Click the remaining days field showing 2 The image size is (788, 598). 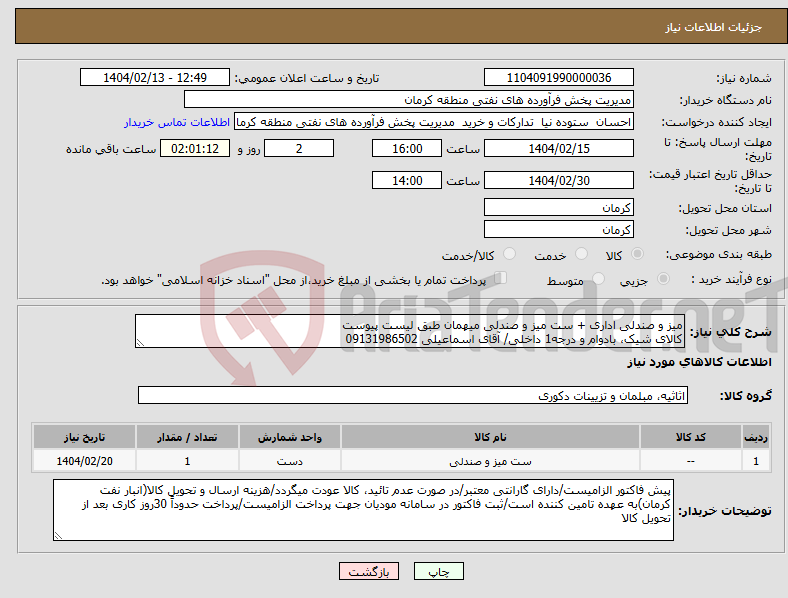[299, 148]
